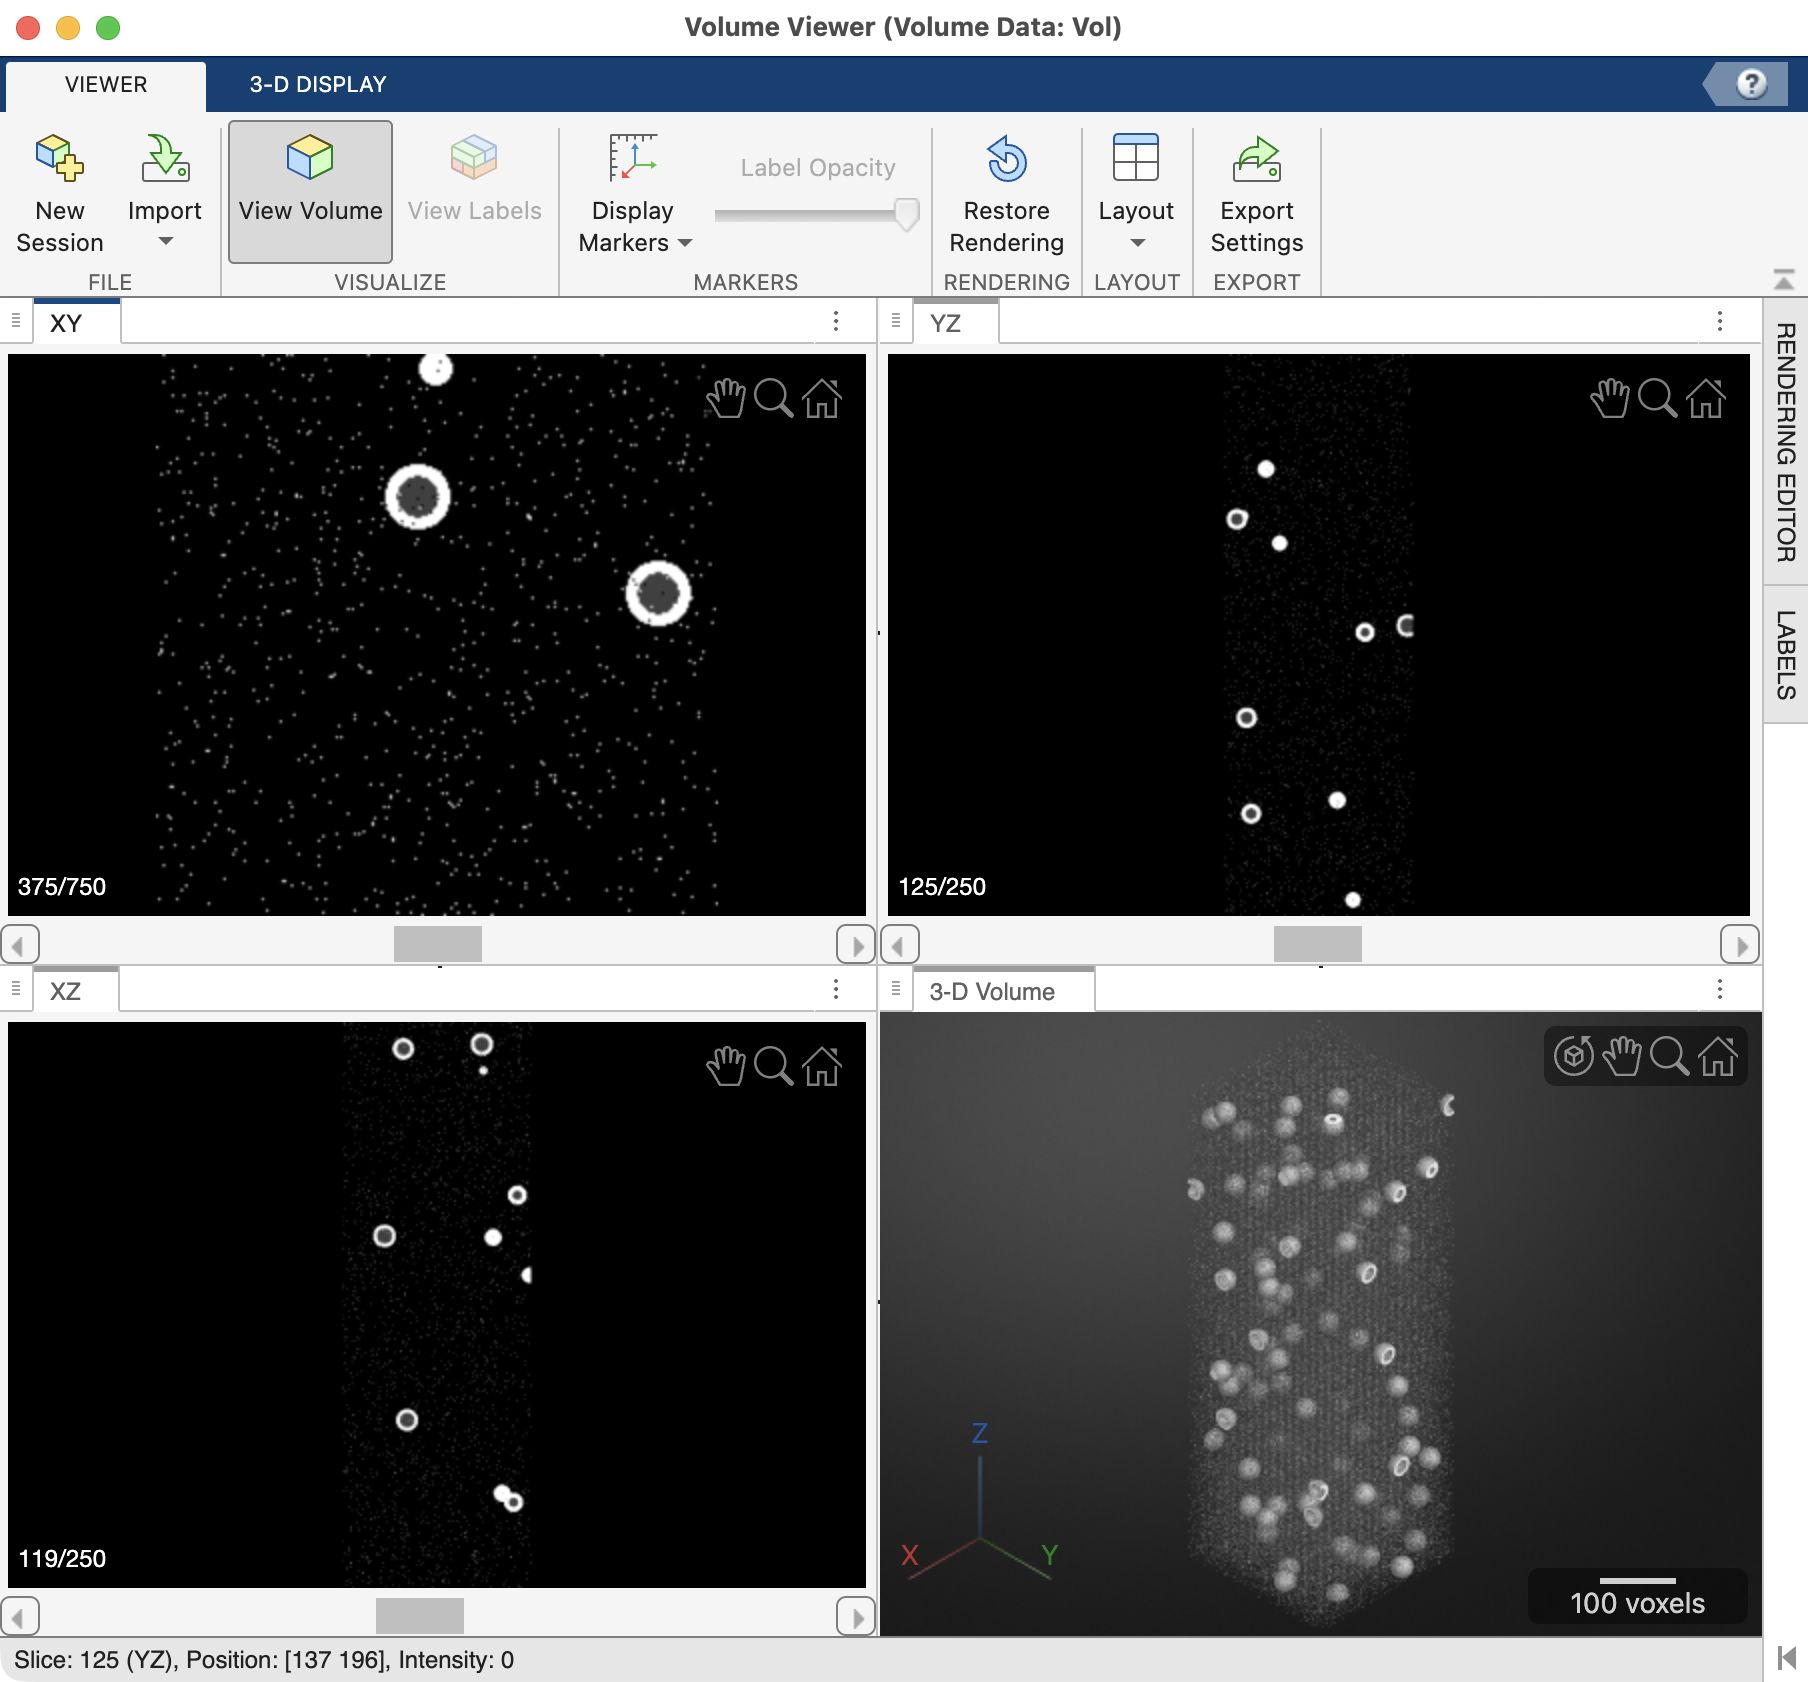Select the rotate tool in 3-D Volume
Viewport: 1808px width, 1682px height.
[x=1573, y=1056]
